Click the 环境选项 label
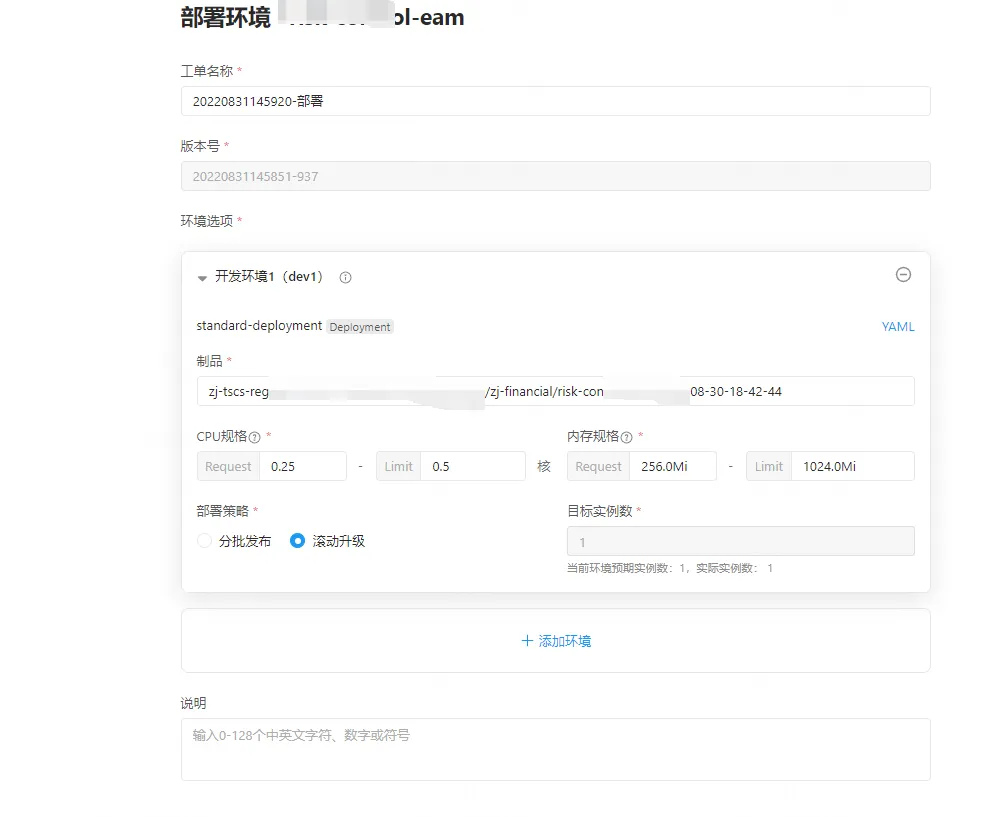The height and width of the screenshot is (817, 996). tap(207, 221)
